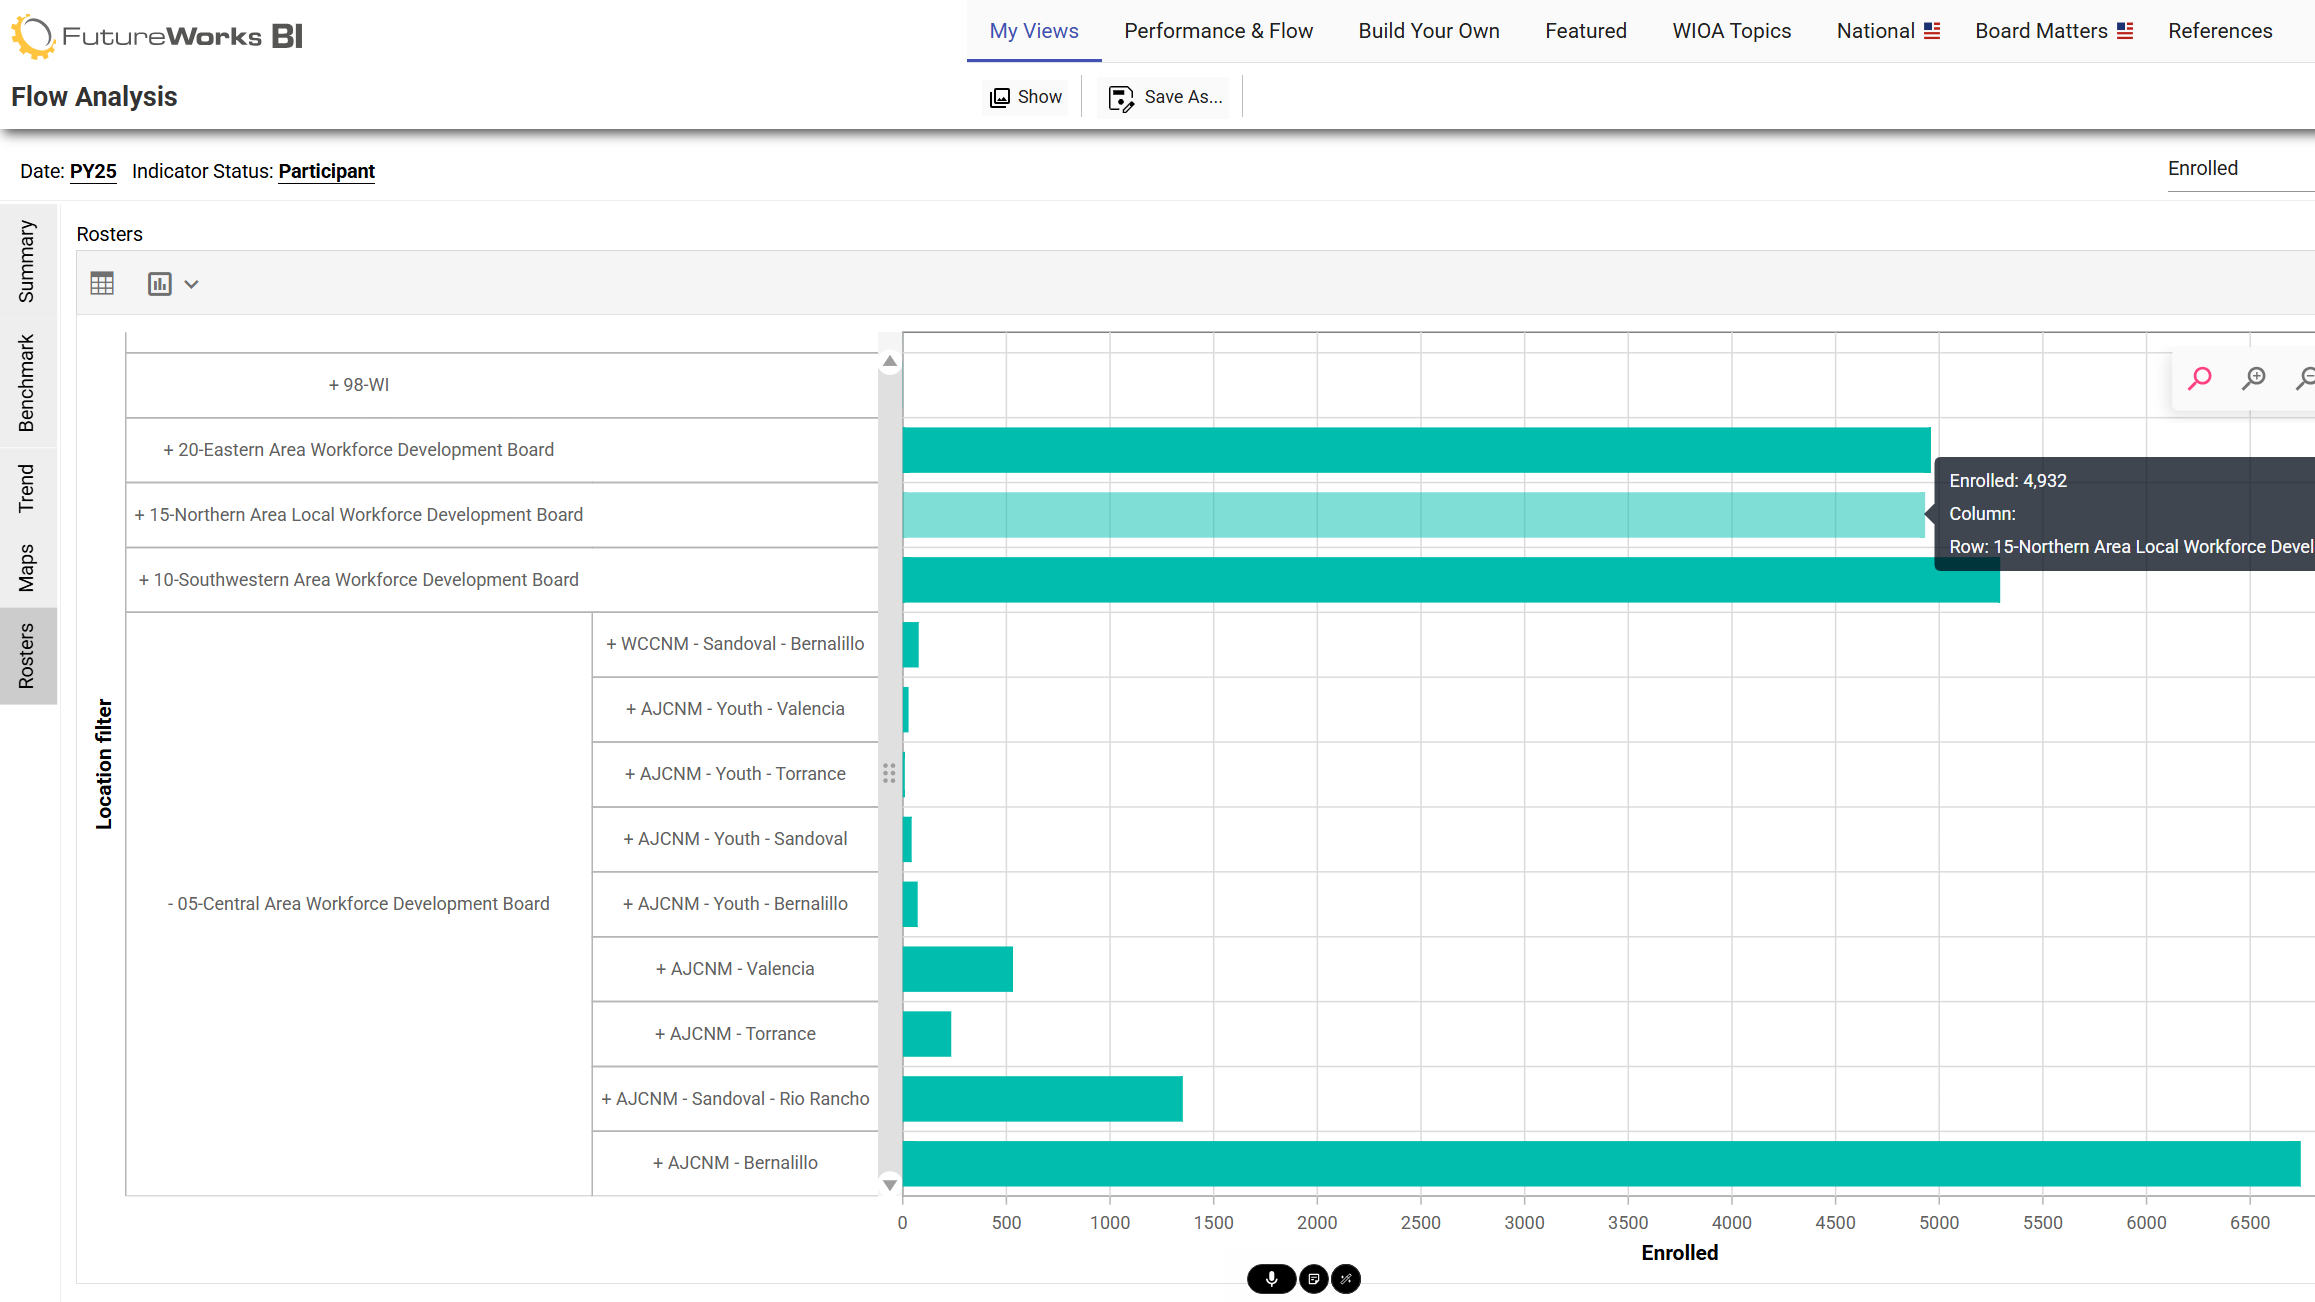Open the National menu
Viewport: 2315px width, 1302px height.
pyautogui.click(x=1888, y=31)
